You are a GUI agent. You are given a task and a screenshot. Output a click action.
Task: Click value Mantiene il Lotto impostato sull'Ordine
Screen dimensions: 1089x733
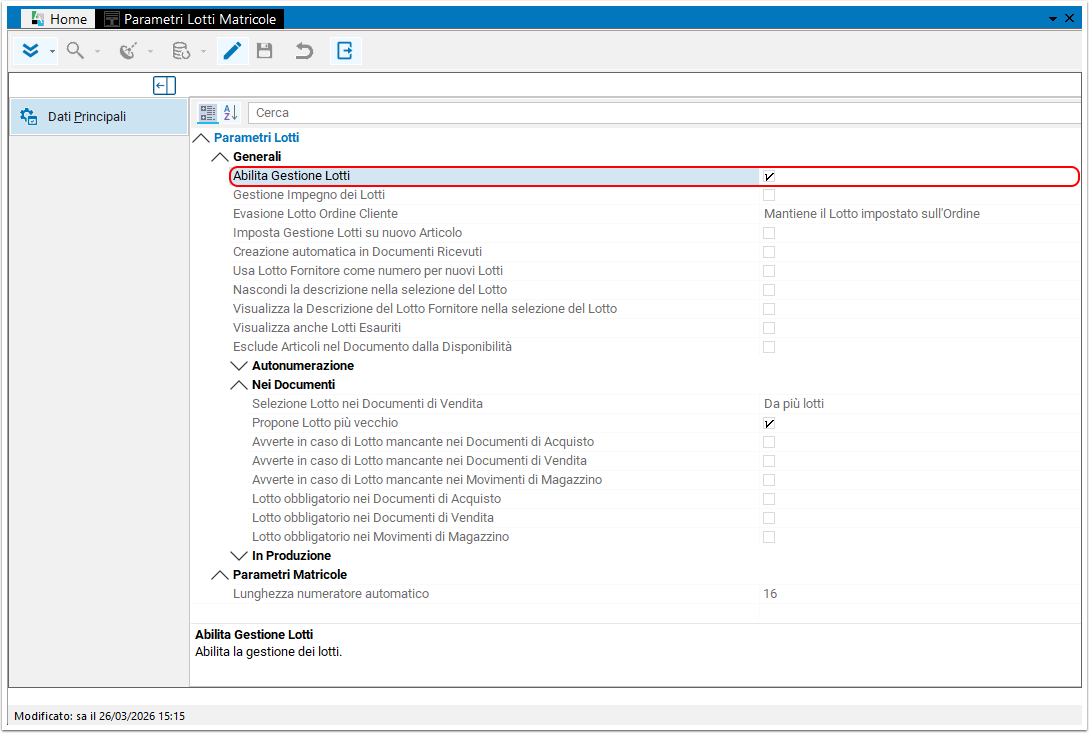(x=872, y=214)
